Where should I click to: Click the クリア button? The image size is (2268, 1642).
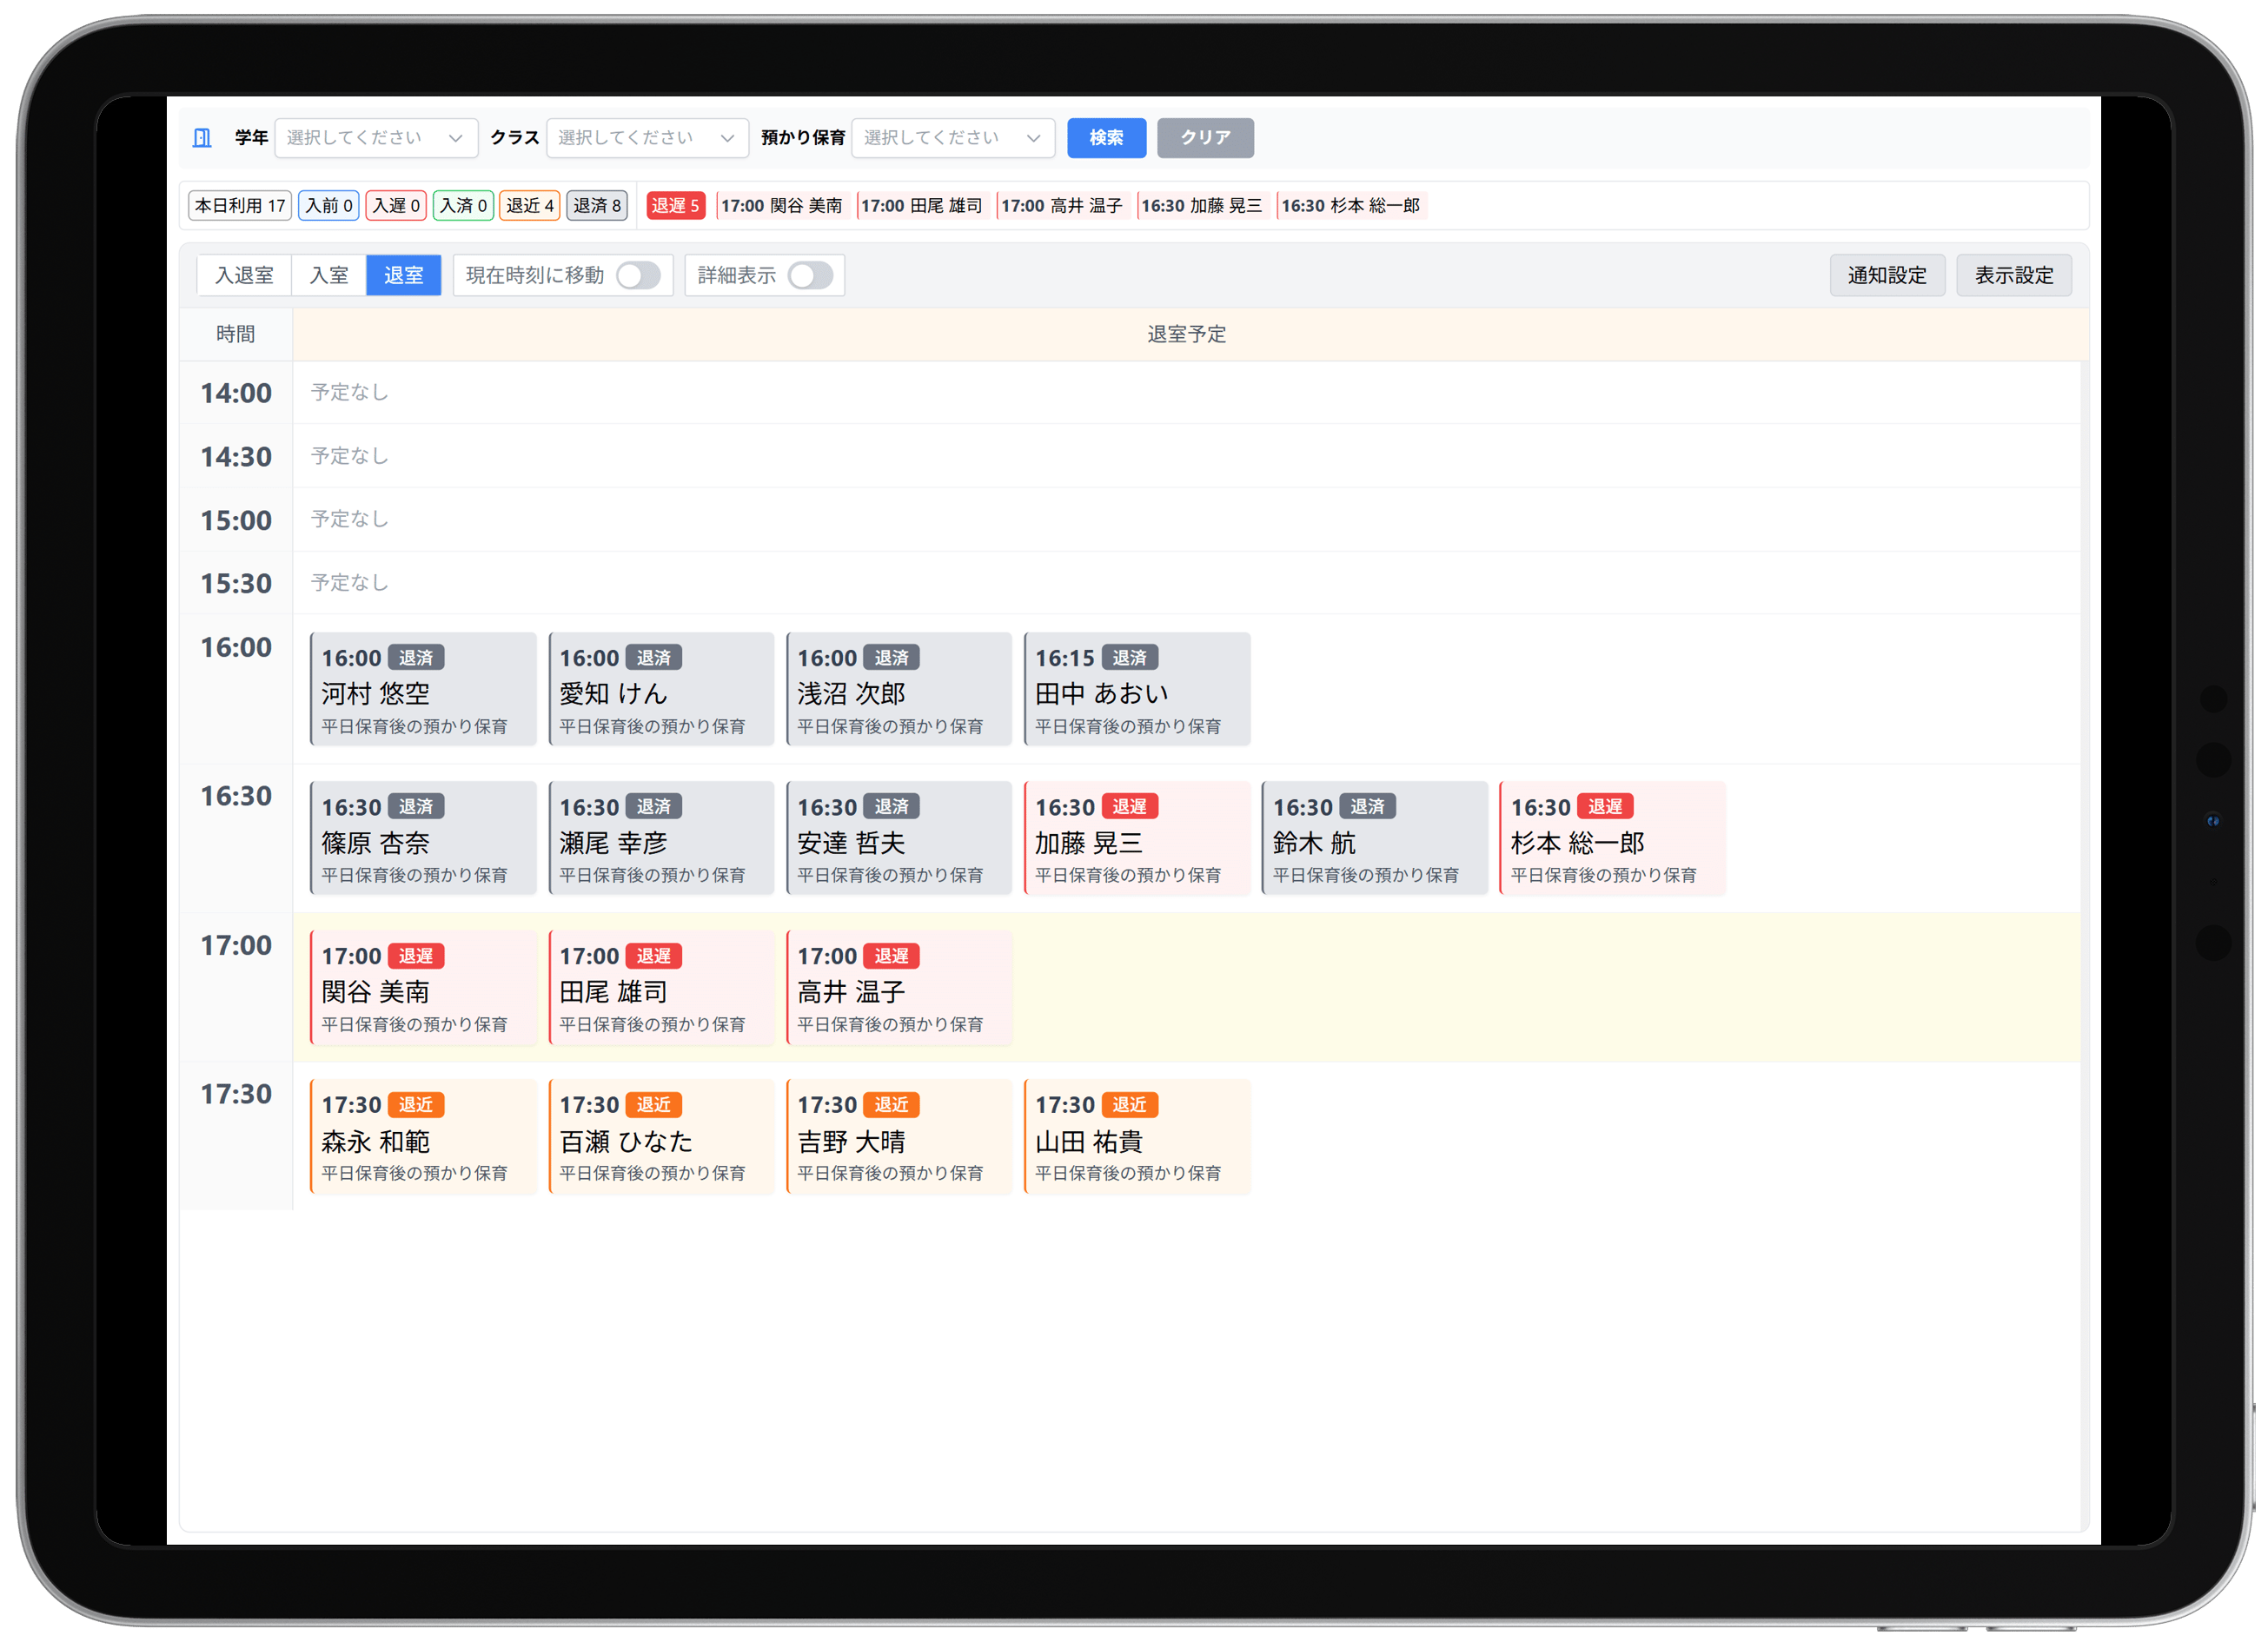click(x=1204, y=138)
